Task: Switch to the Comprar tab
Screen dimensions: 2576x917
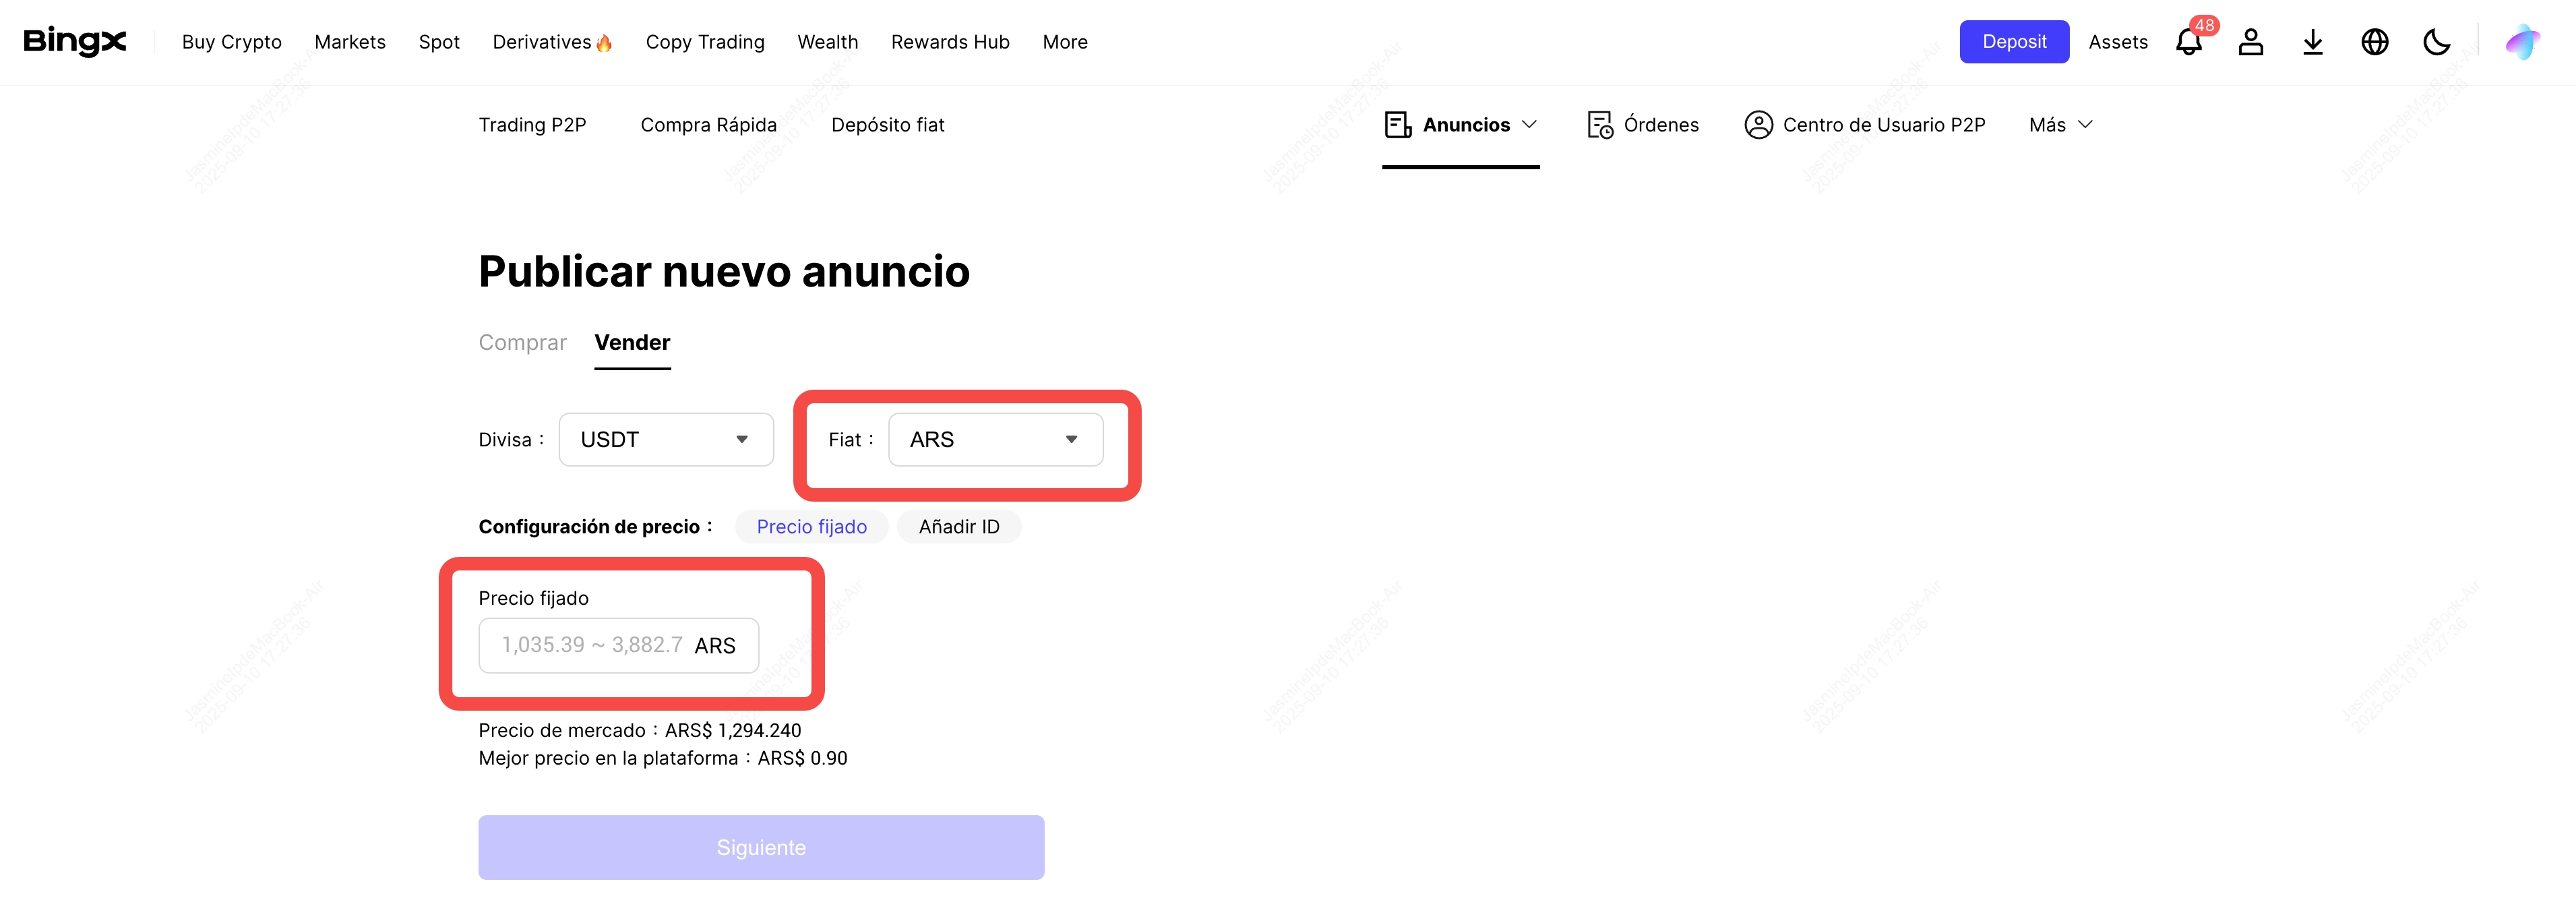Action: 522,343
